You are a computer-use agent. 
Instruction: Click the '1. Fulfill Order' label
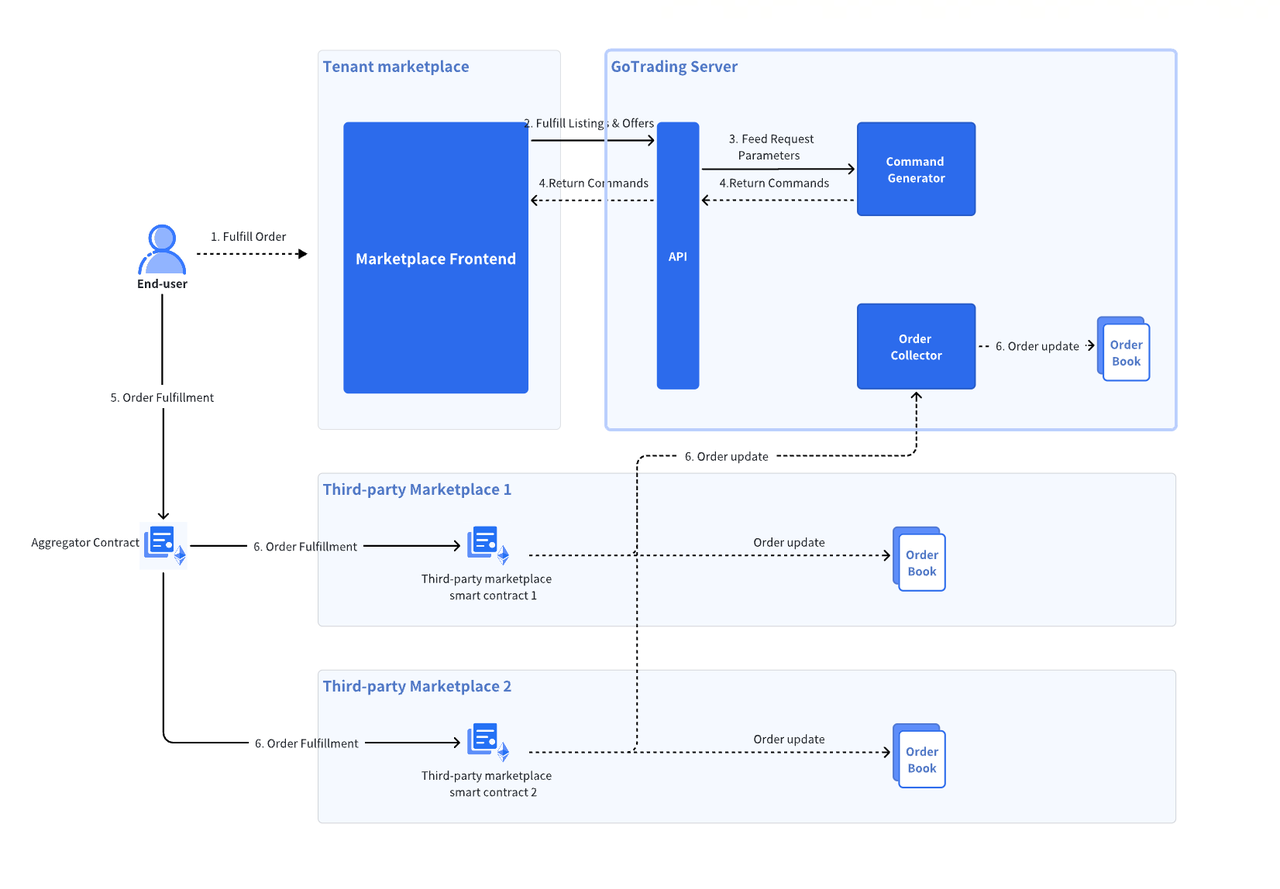[x=248, y=237]
